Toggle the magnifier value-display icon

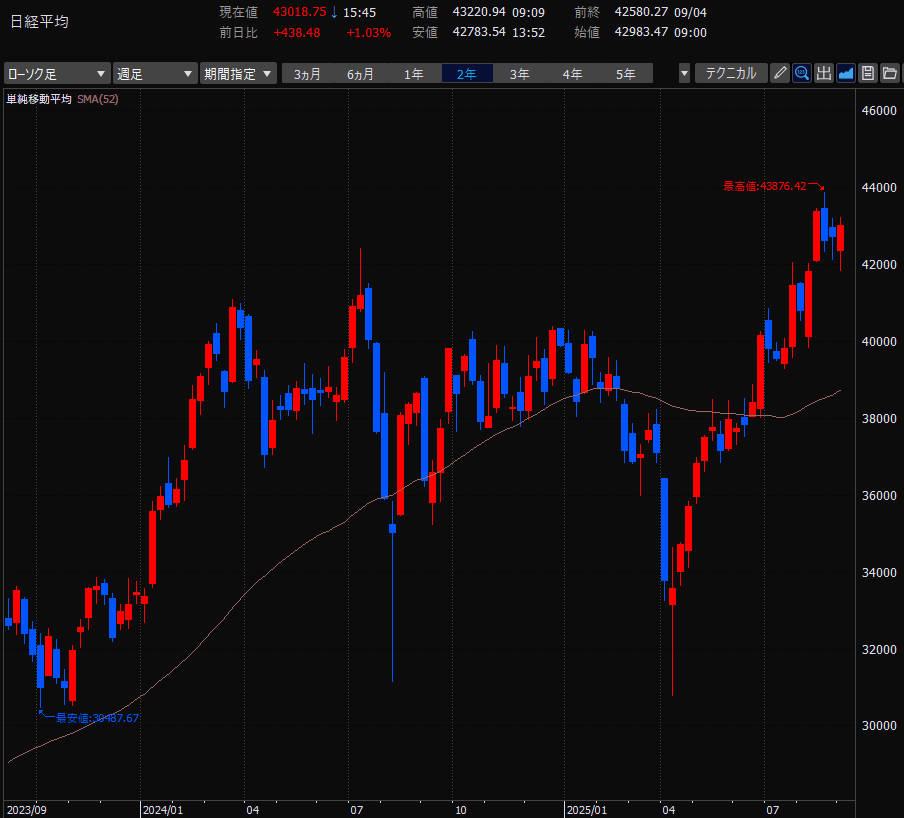click(801, 73)
